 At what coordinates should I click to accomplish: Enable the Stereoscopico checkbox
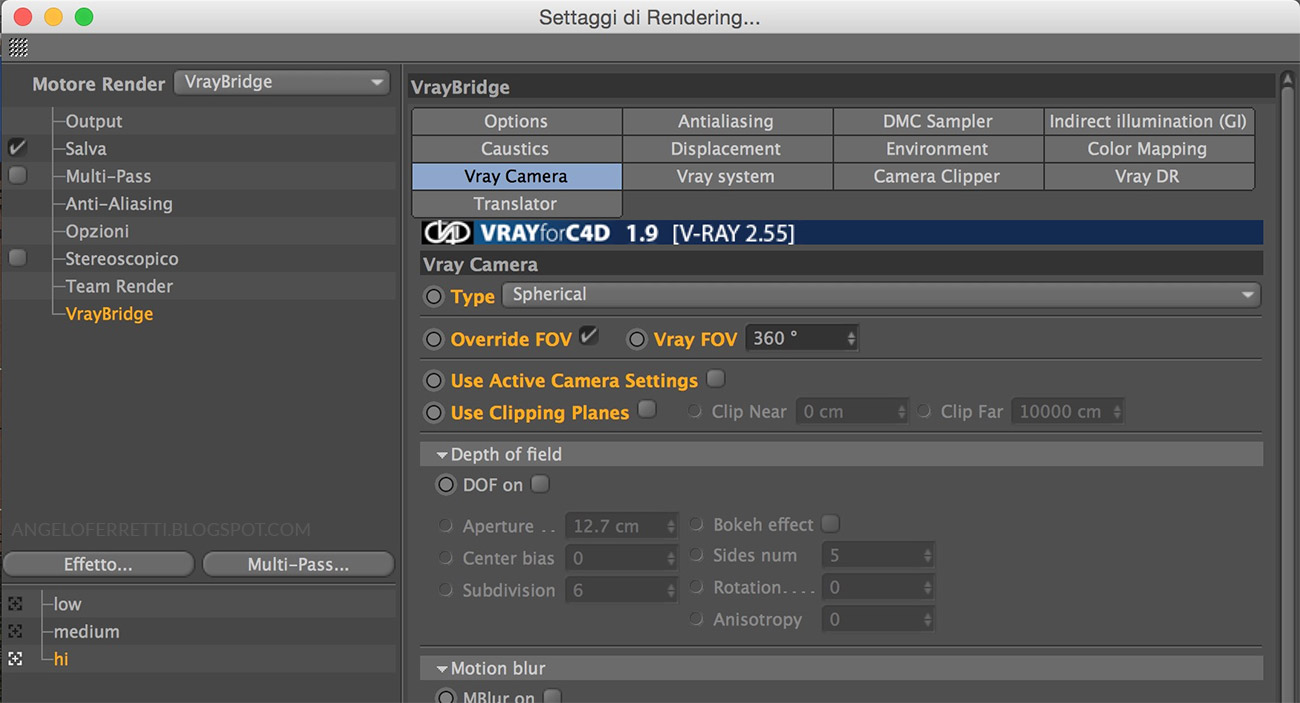(17, 258)
